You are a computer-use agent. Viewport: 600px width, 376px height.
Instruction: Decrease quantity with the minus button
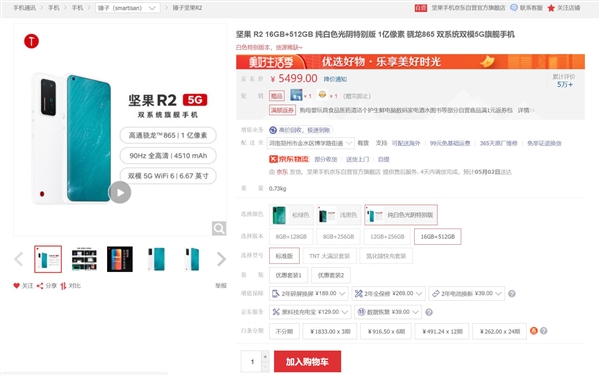pos(265,367)
